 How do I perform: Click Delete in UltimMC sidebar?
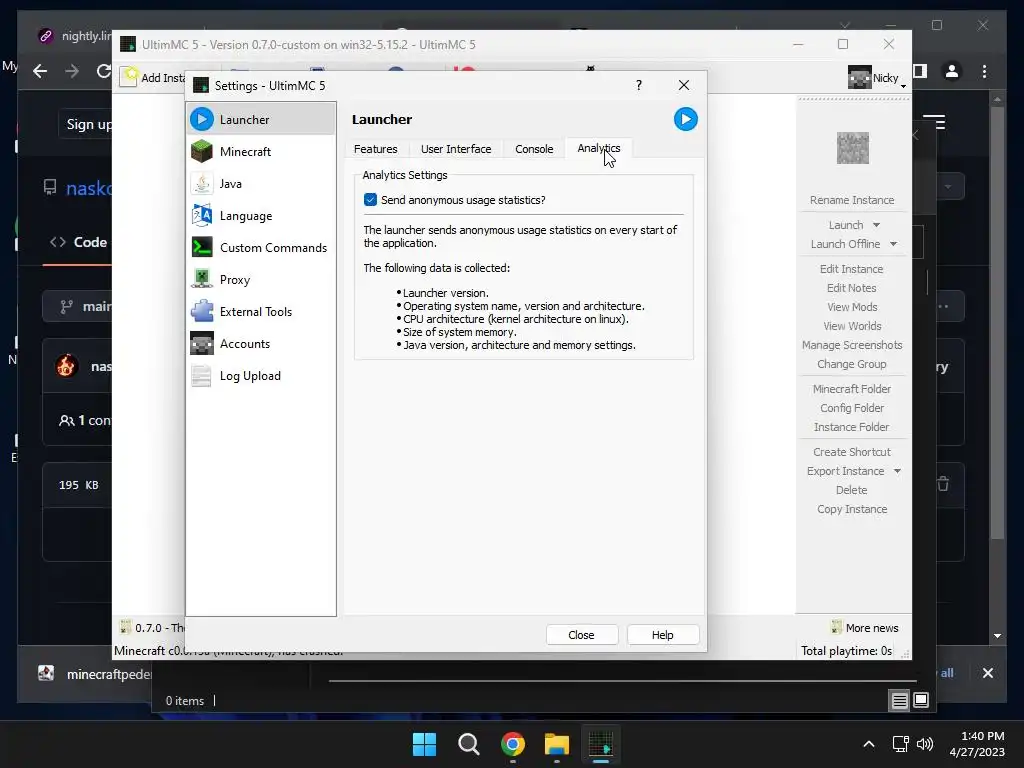coord(852,490)
